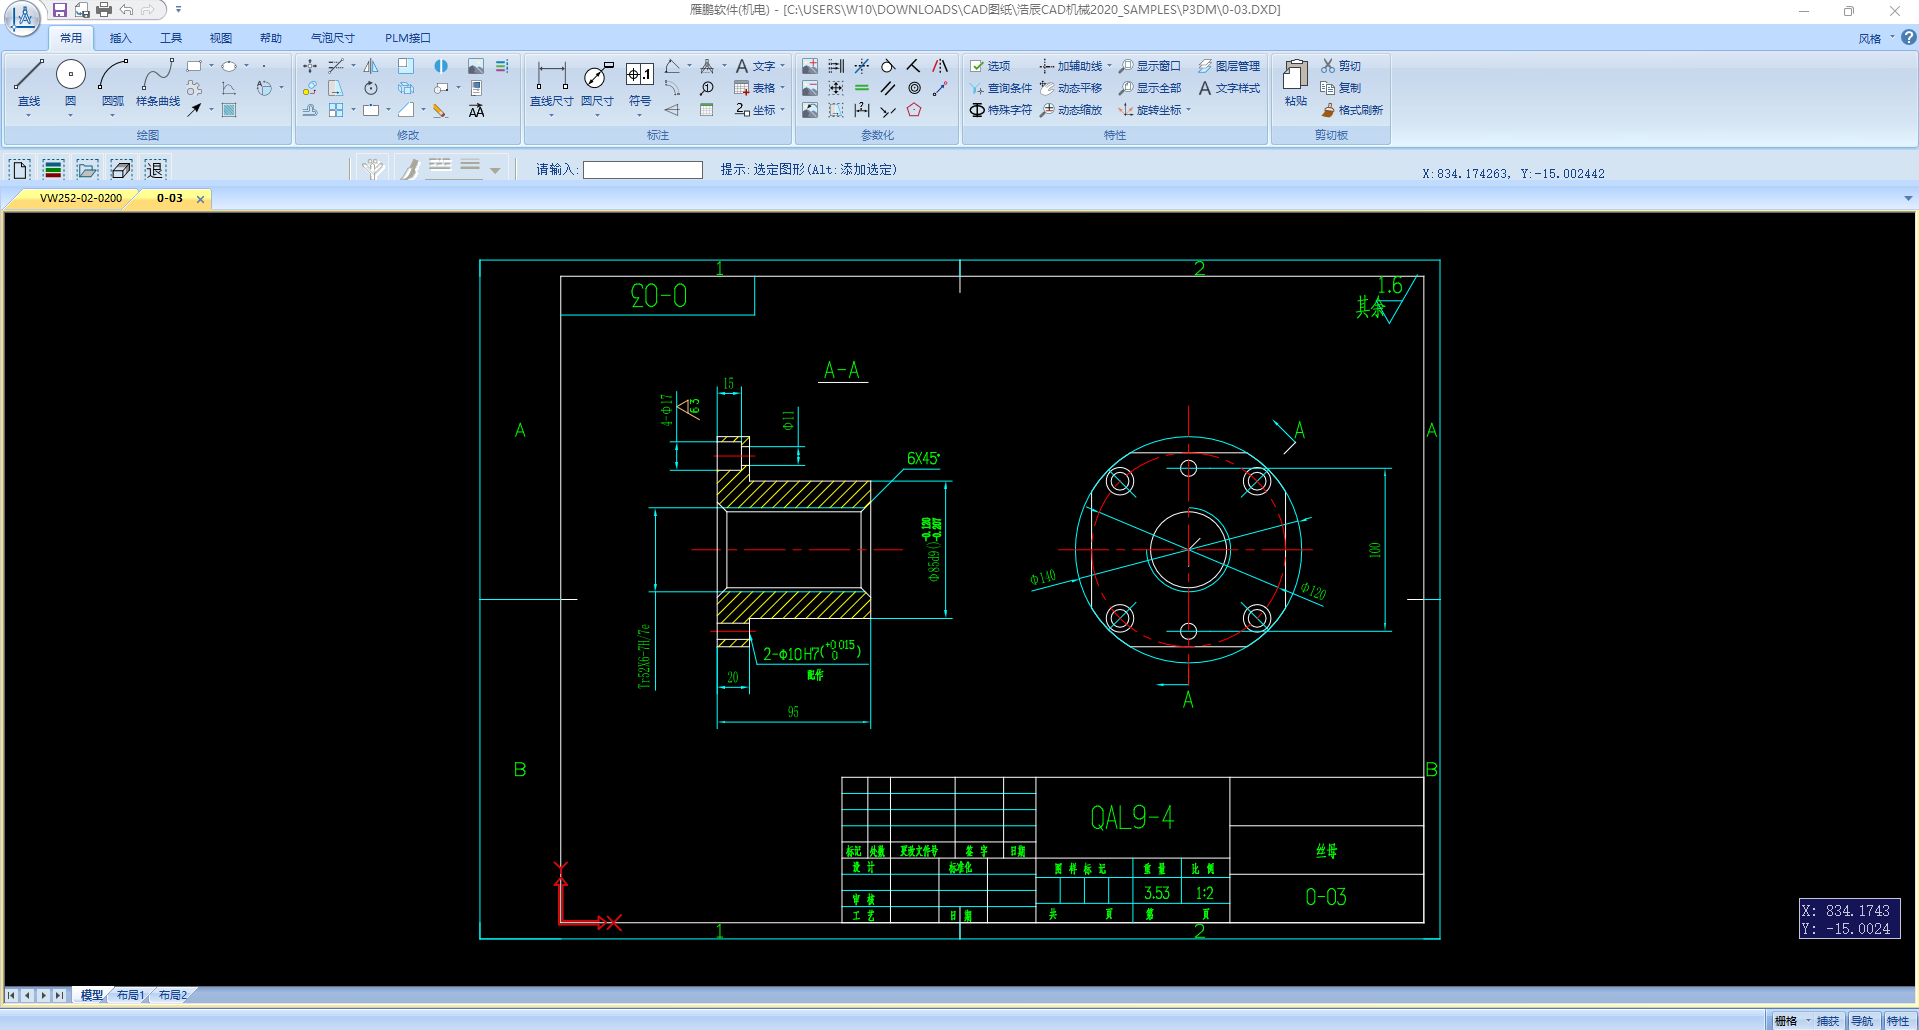Open the 符号 tolerance symbol tool
The height and width of the screenshot is (1030, 1919).
[640, 84]
